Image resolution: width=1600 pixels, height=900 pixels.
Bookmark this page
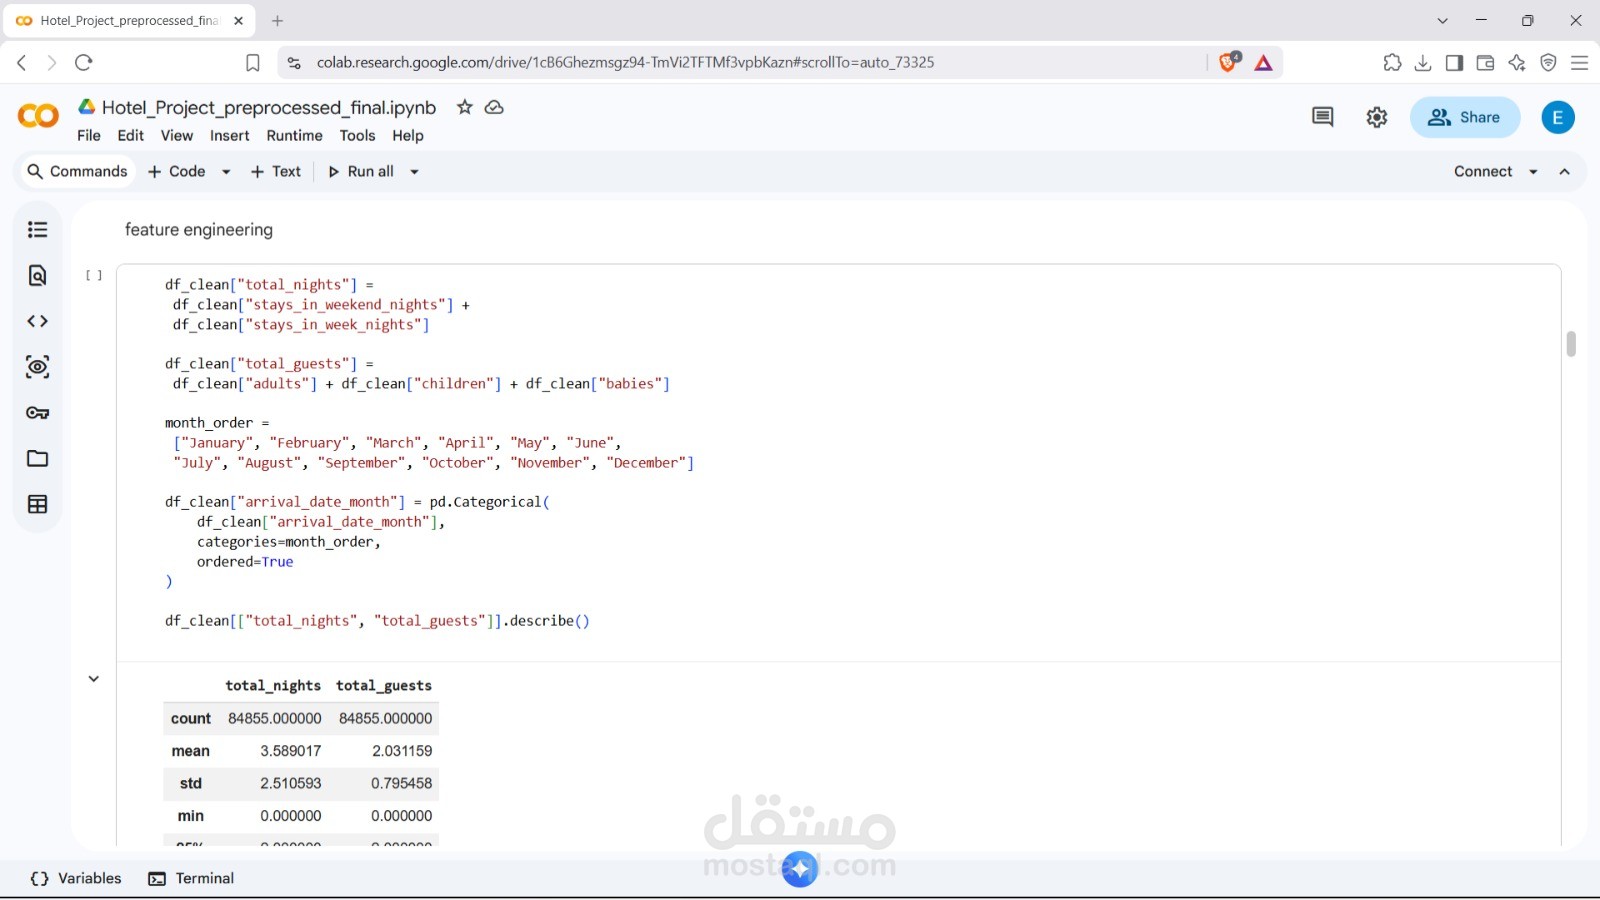[x=253, y=63]
